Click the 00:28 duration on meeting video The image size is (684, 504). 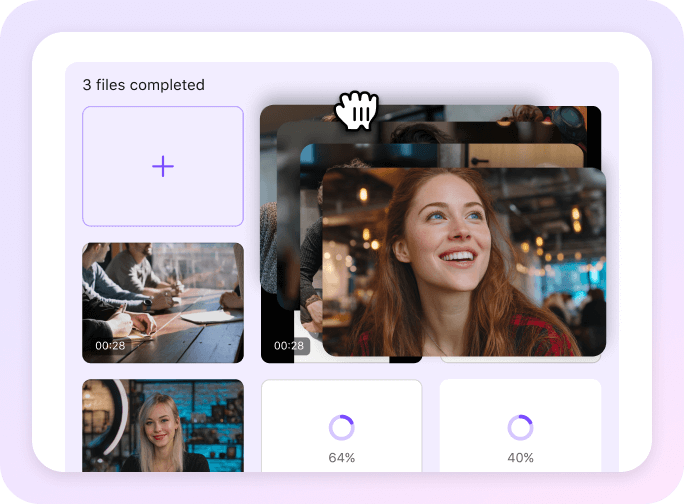(x=110, y=346)
